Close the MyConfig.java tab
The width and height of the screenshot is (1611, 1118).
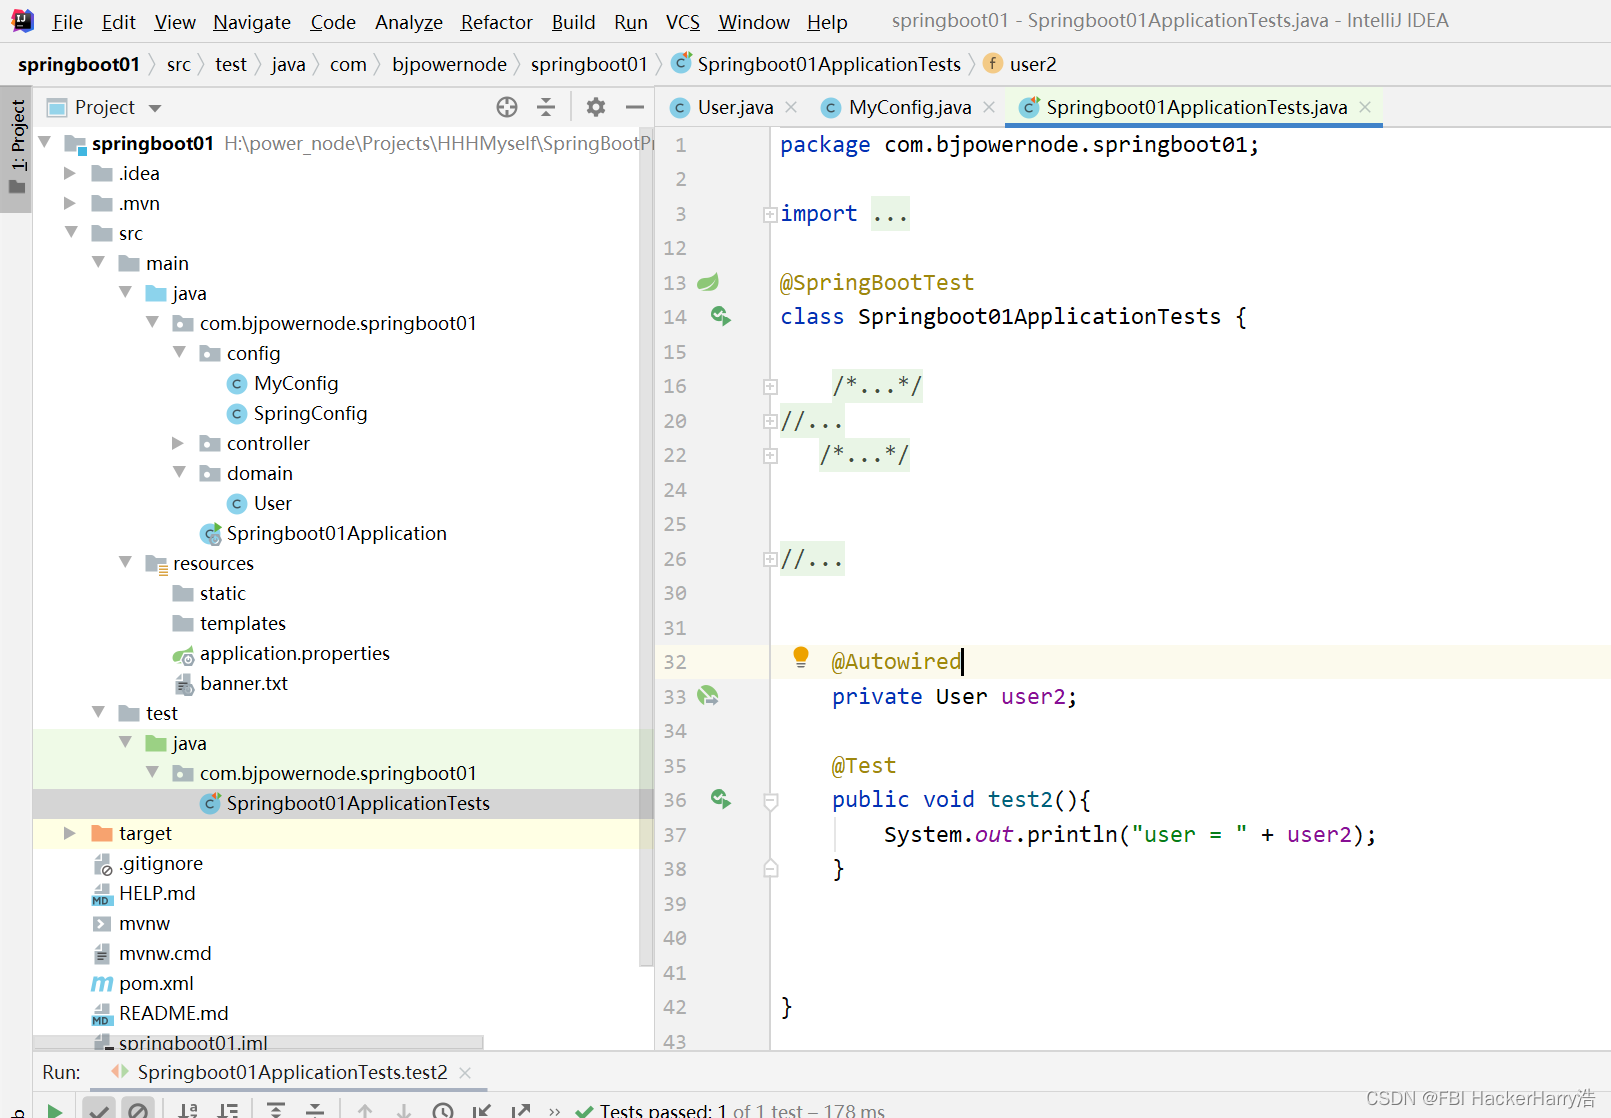[989, 107]
